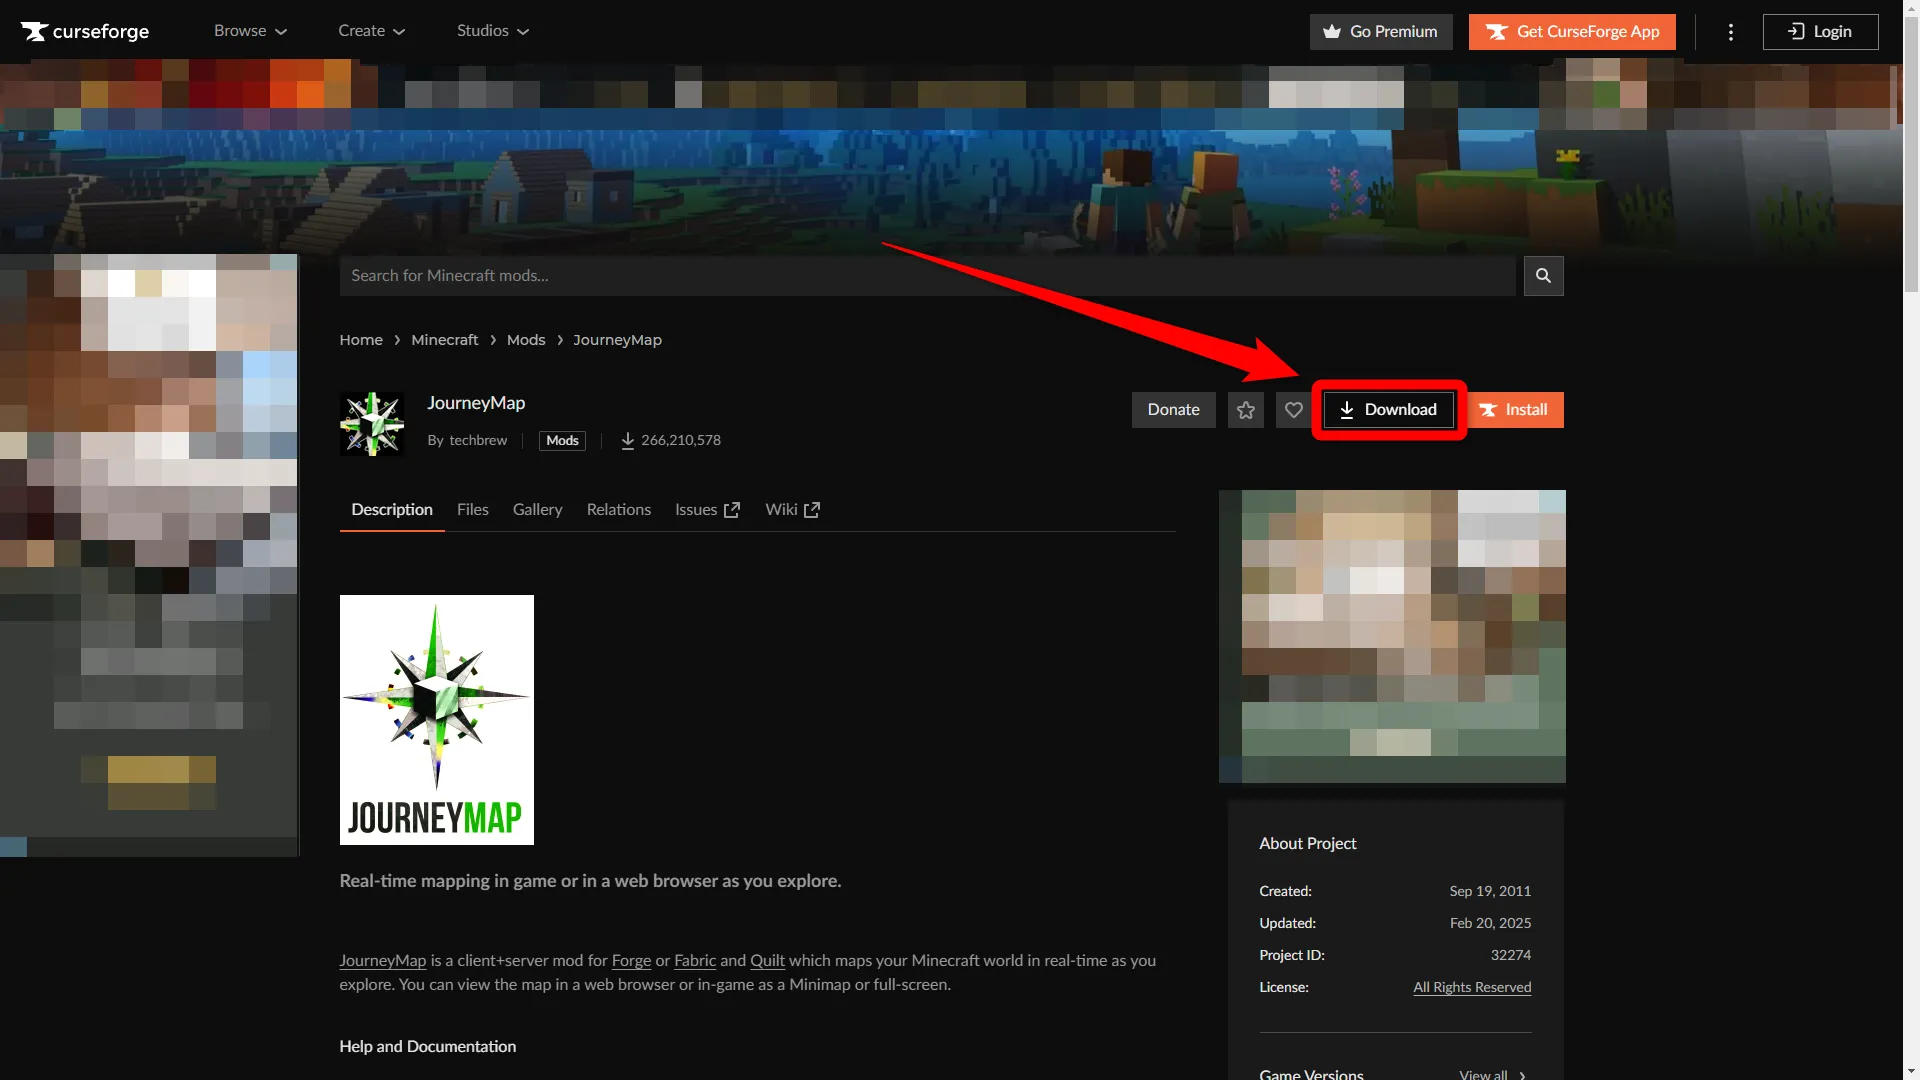Expand the Browse menu
1920x1080 pixels.
click(250, 31)
